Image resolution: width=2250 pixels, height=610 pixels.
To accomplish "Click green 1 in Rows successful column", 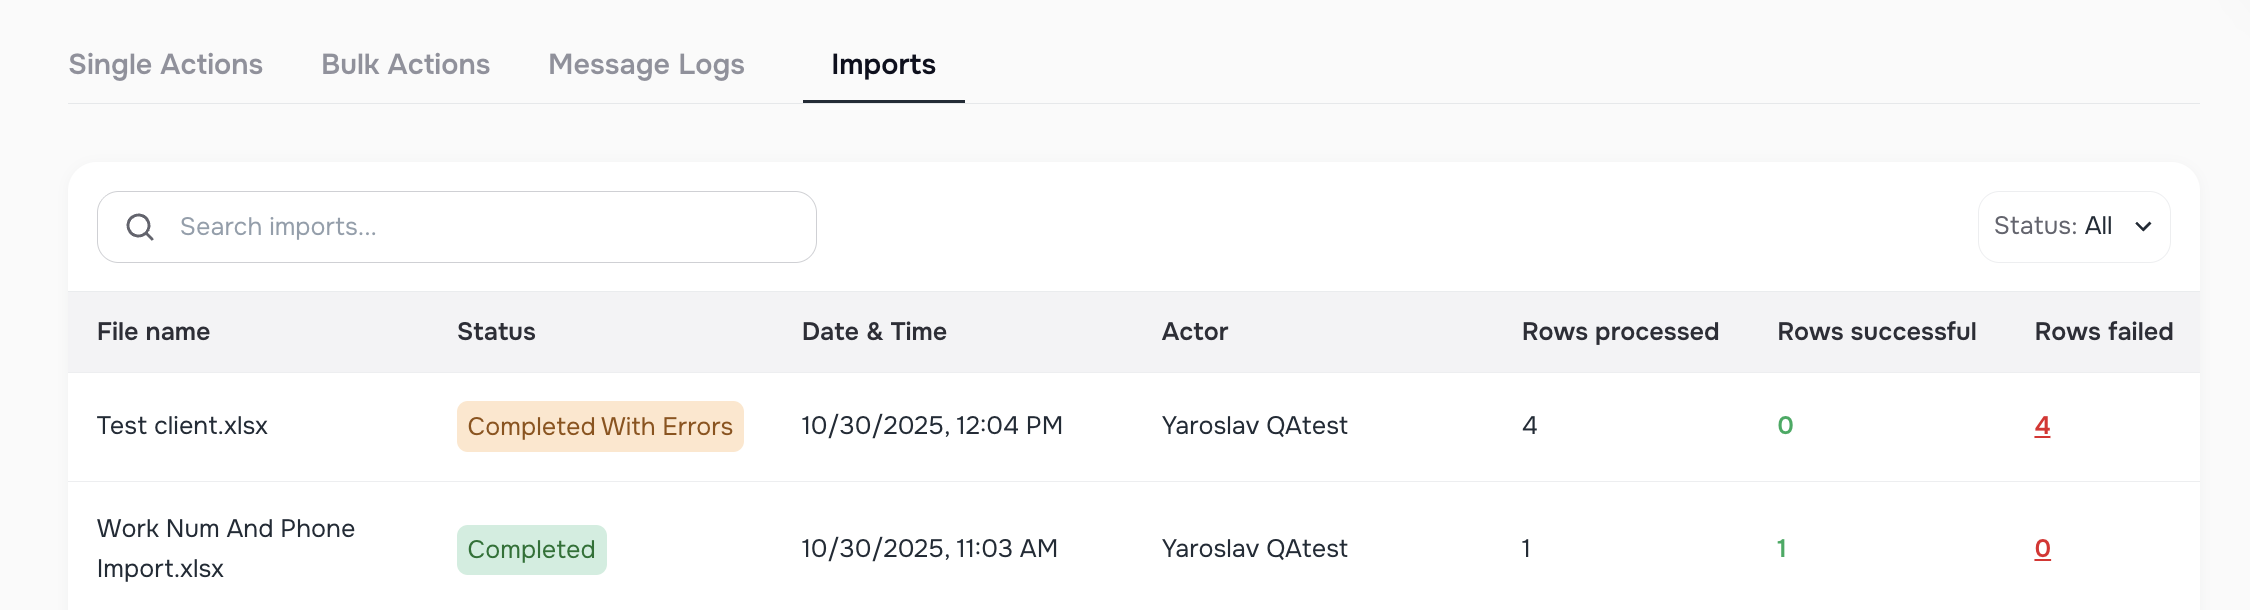I will point(1782,548).
